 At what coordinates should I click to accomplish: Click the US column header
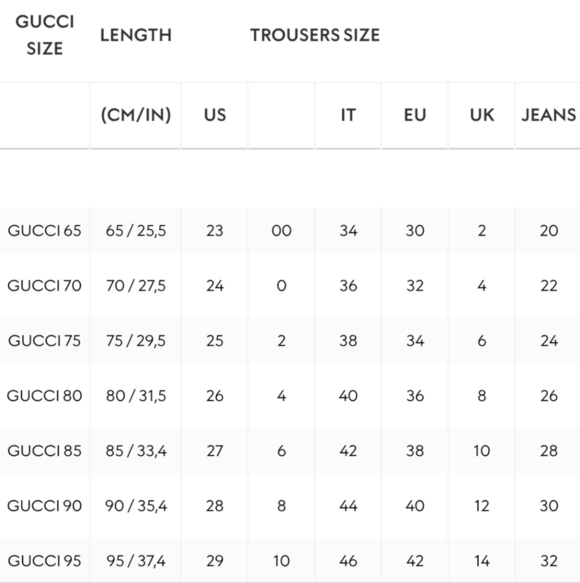click(x=215, y=115)
